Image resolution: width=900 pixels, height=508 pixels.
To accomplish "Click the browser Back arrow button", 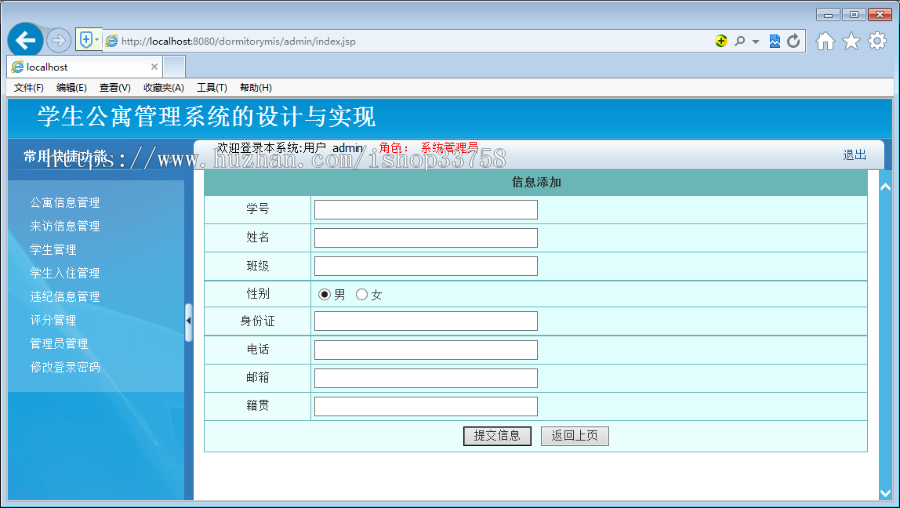I will 25,40.
